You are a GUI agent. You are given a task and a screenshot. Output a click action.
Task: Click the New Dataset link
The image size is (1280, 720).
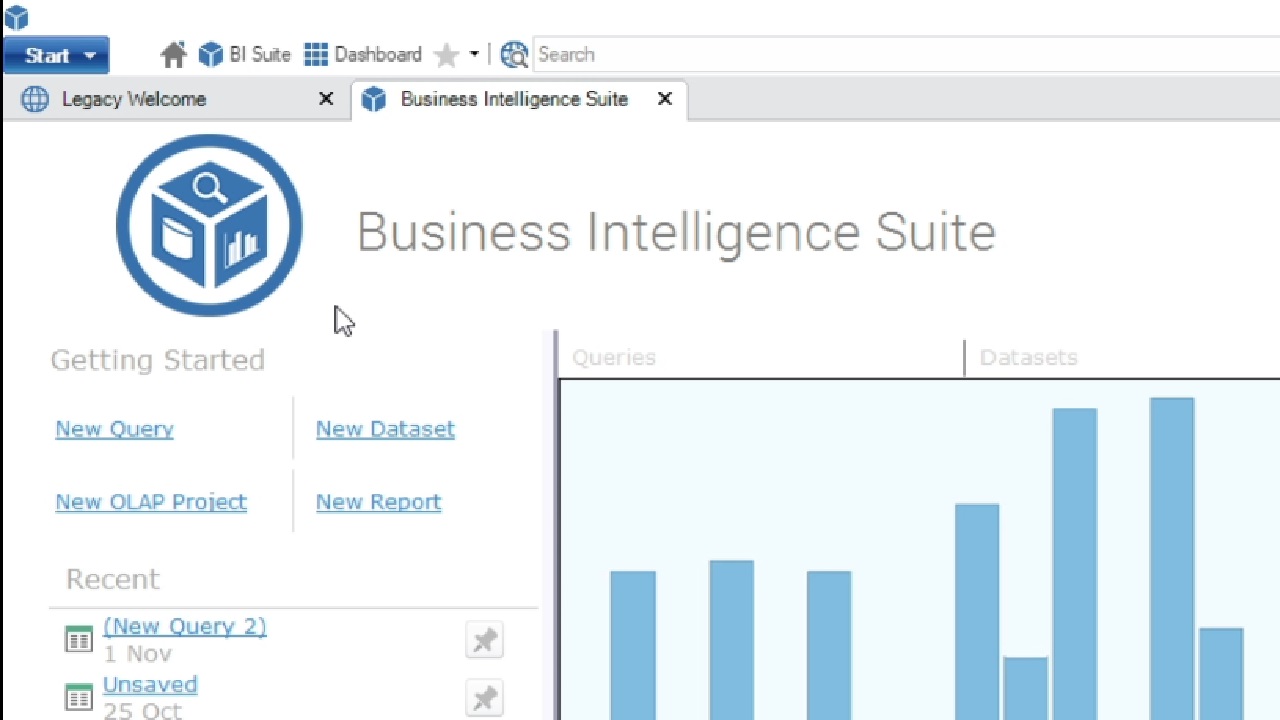tap(385, 429)
